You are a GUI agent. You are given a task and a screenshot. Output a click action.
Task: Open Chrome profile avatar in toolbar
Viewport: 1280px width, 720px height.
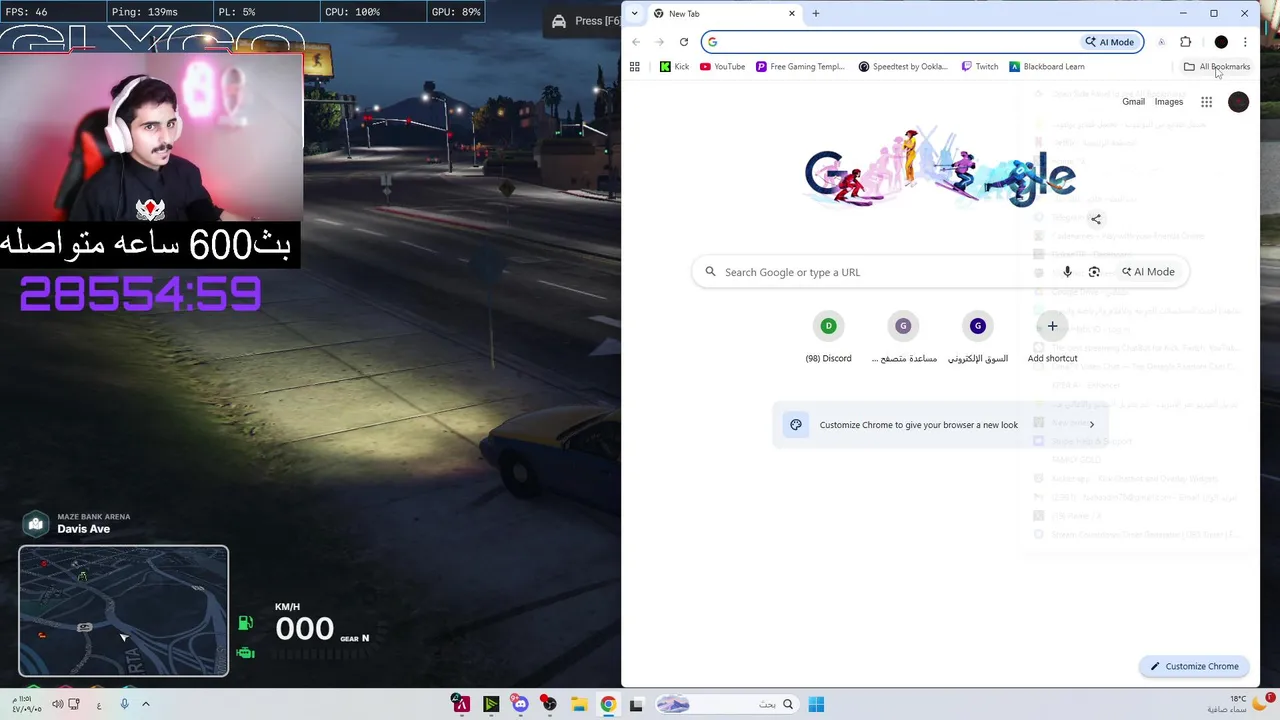point(1221,42)
